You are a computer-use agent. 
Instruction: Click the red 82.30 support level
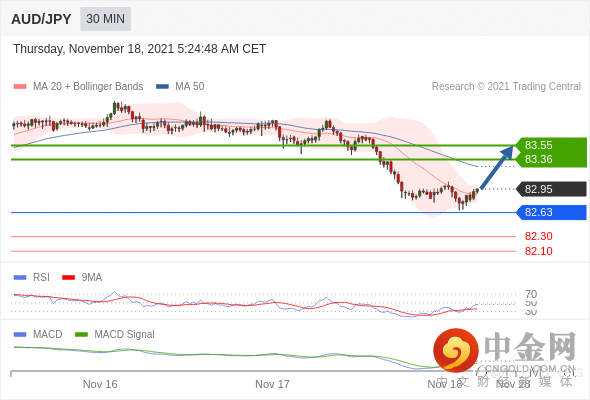538,236
